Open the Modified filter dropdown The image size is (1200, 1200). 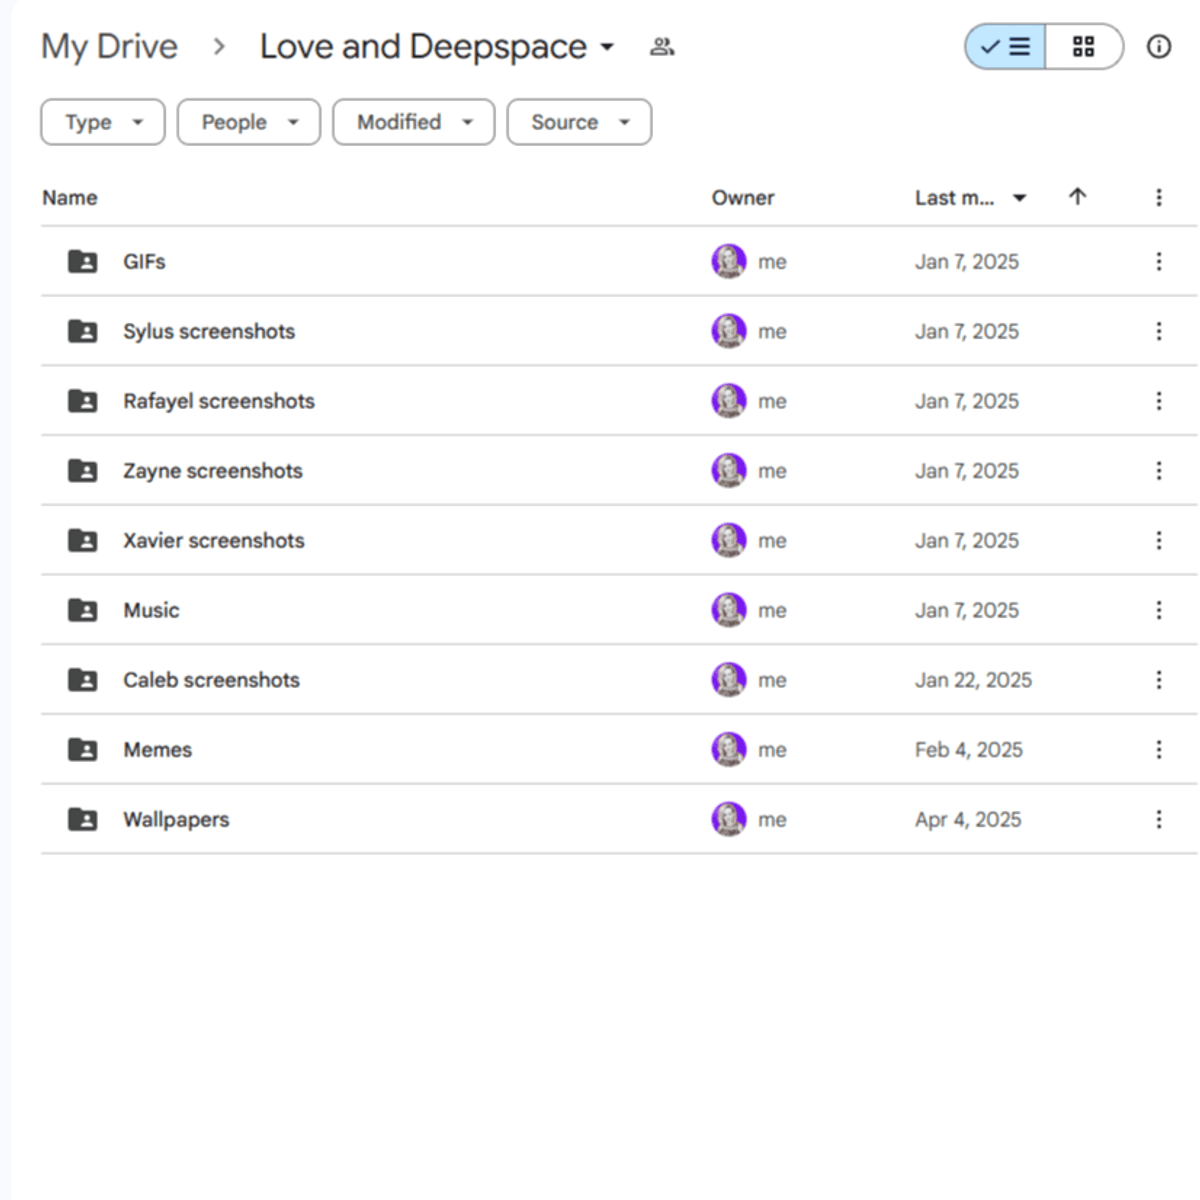coord(414,122)
